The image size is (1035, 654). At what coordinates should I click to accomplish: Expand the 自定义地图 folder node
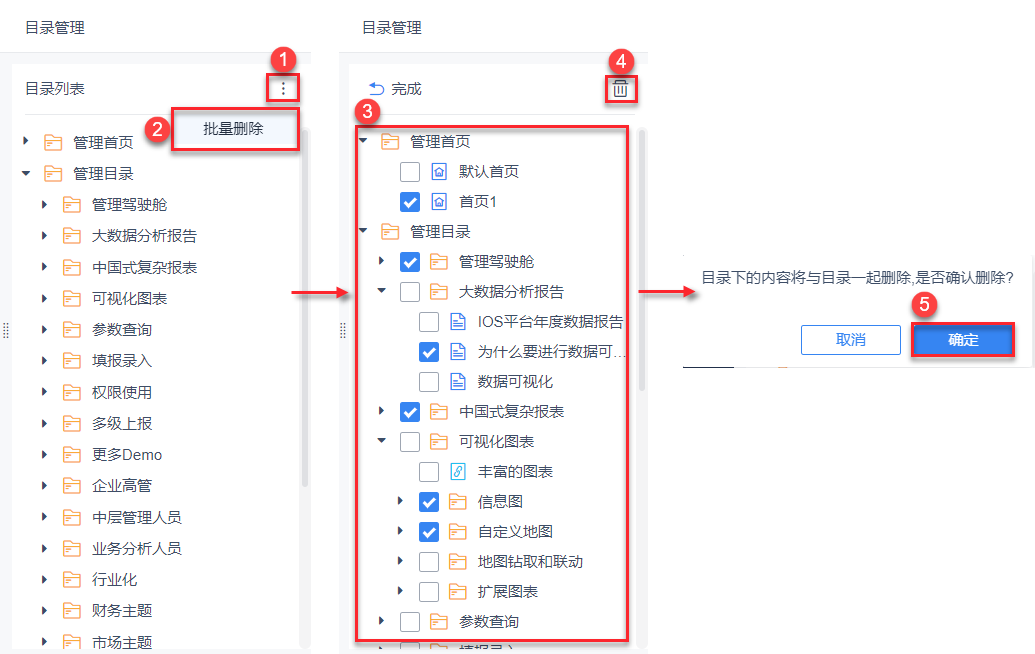click(x=400, y=531)
